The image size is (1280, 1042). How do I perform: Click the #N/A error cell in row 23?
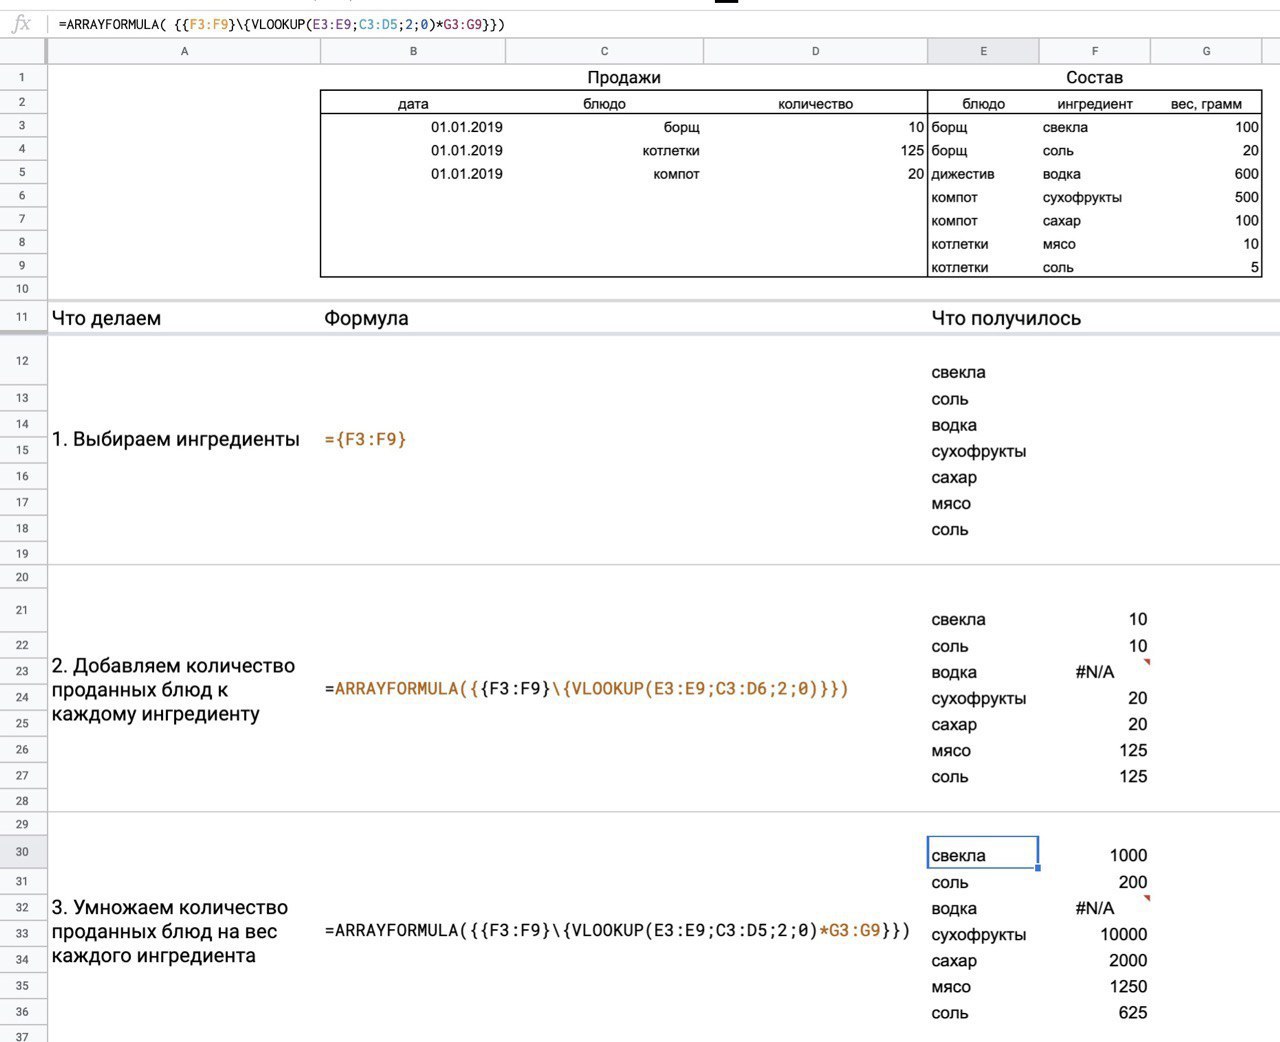[1094, 672]
